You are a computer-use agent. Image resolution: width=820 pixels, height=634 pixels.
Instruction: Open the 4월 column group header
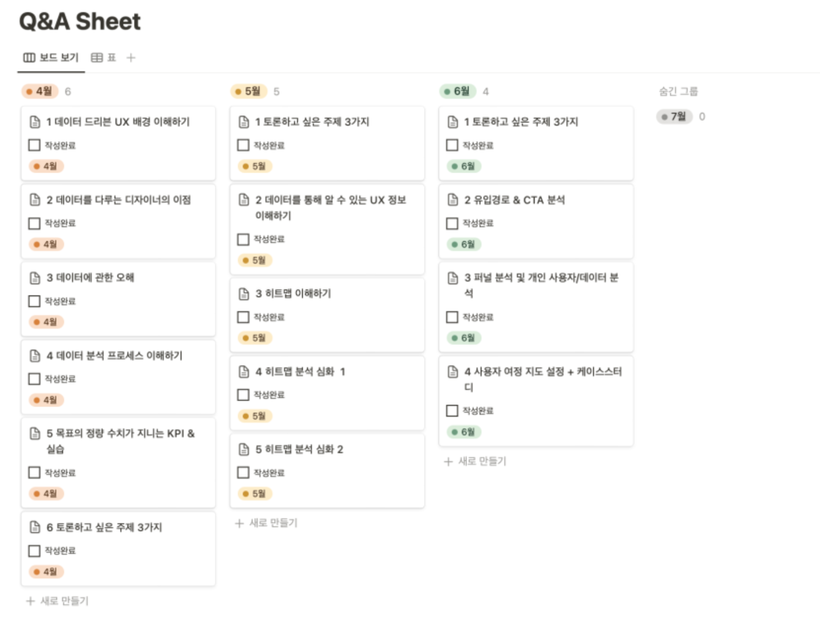(x=41, y=91)
